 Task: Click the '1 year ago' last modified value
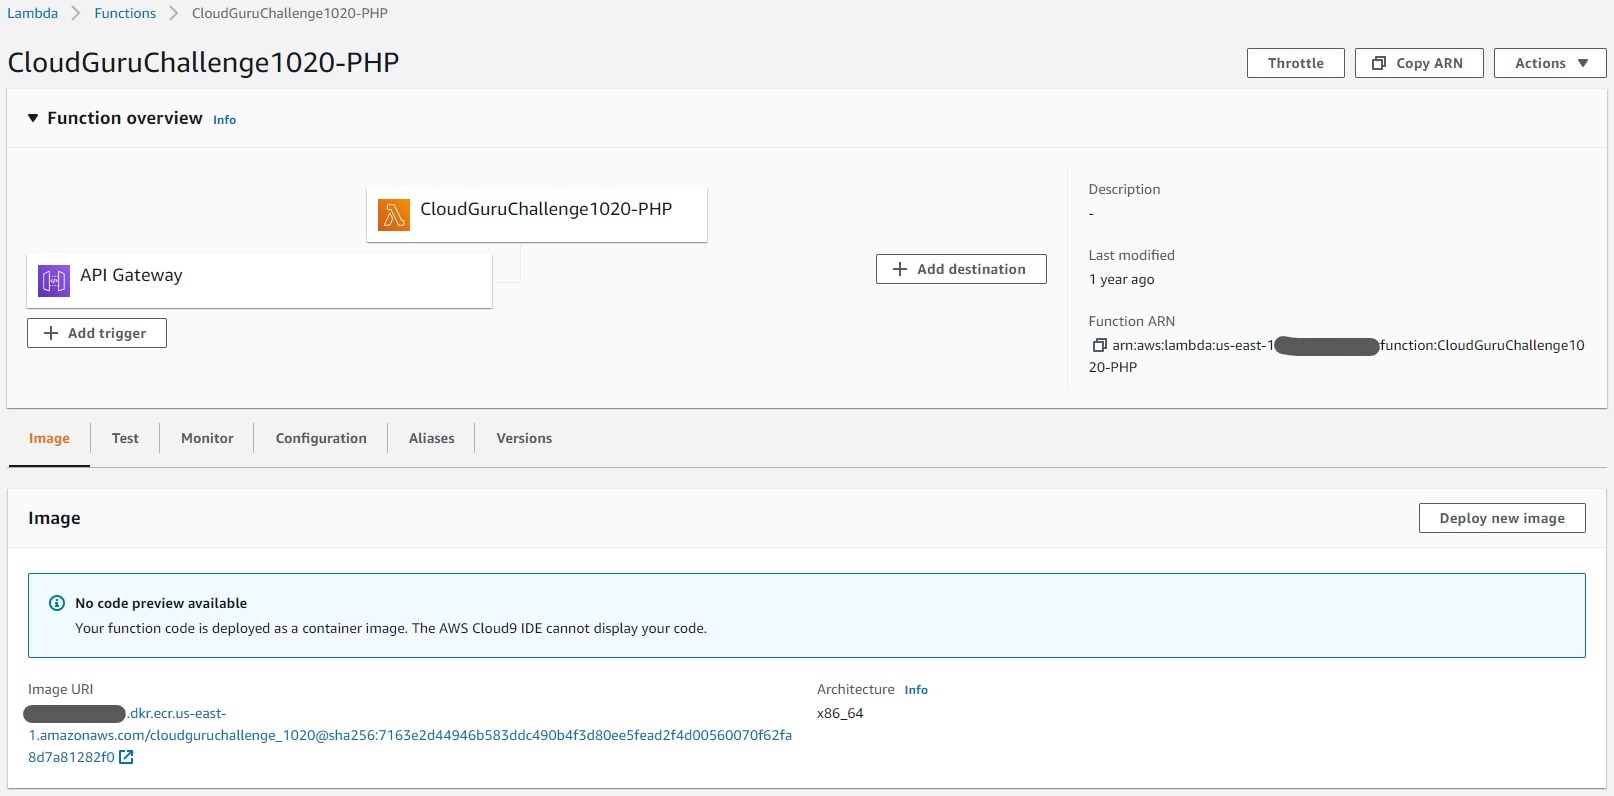pyautogui.click(x=1122, y=279)
